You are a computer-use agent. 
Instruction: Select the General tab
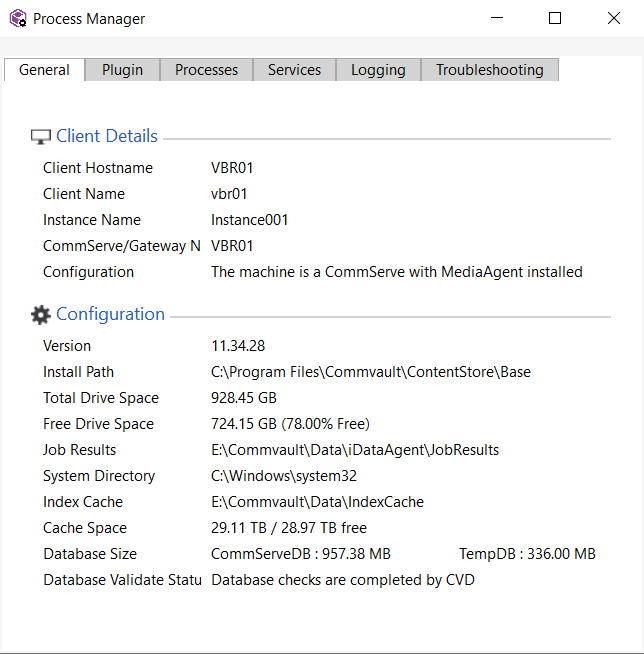[x=44, y=70]
